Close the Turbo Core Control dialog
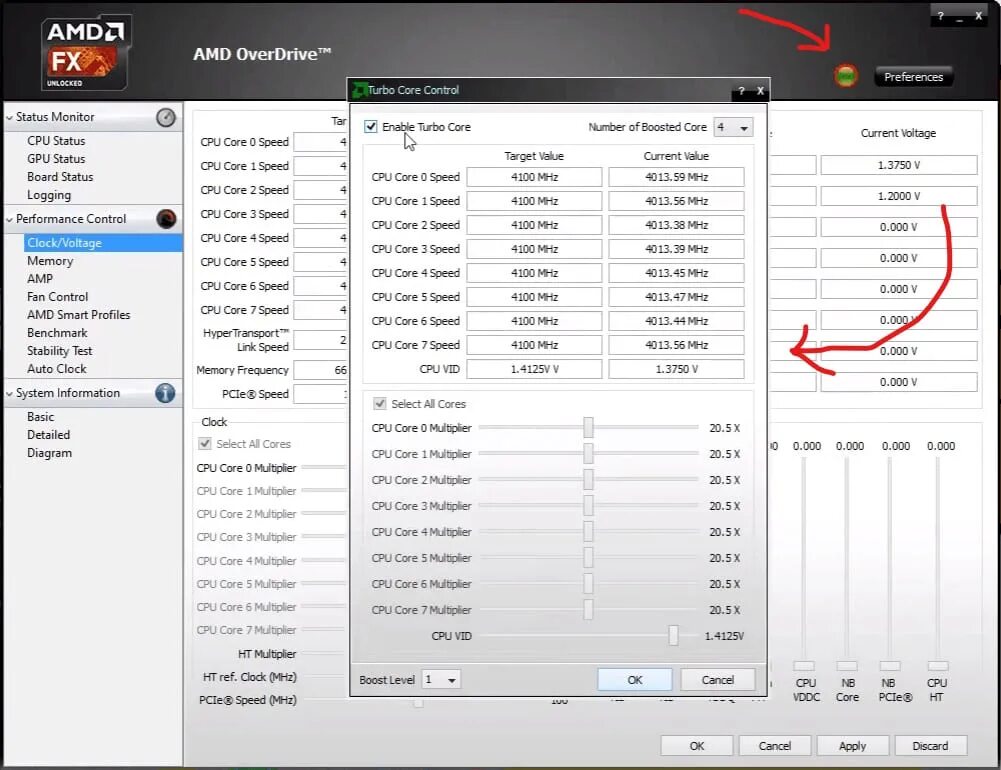 coord(760,91)
